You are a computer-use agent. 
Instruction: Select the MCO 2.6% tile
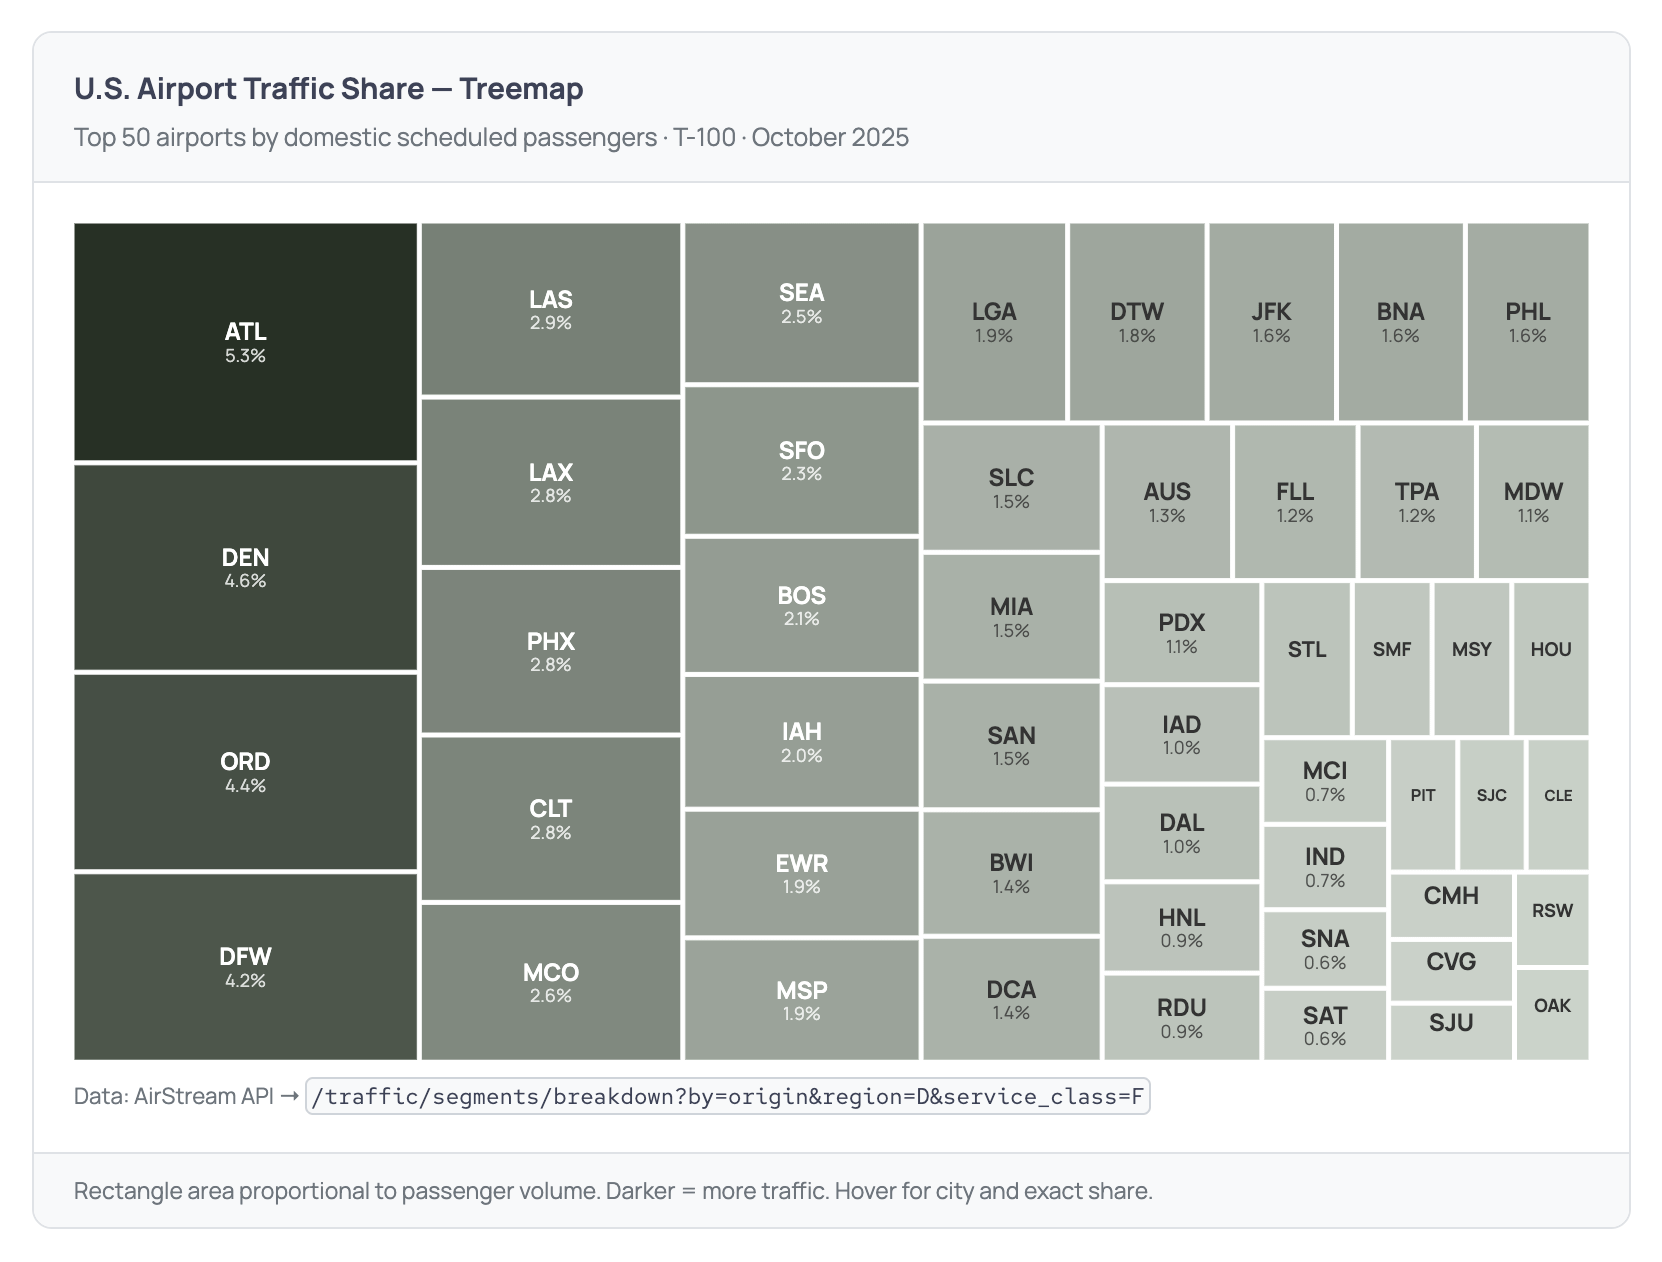pos(550,981)
